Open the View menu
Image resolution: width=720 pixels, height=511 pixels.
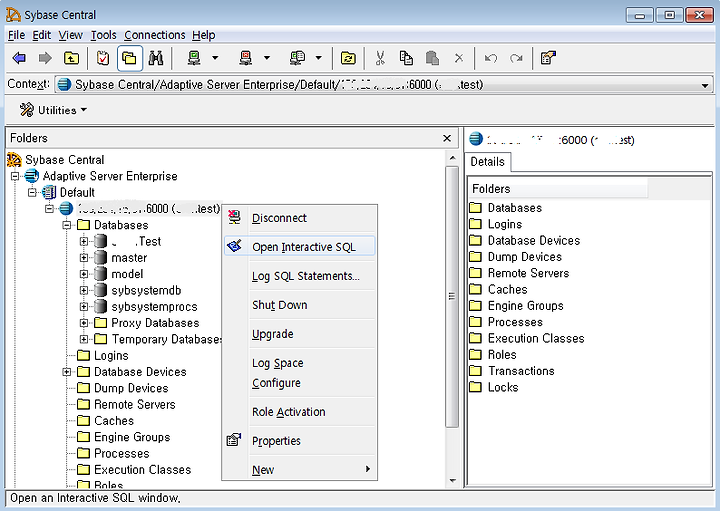[70, 35]
